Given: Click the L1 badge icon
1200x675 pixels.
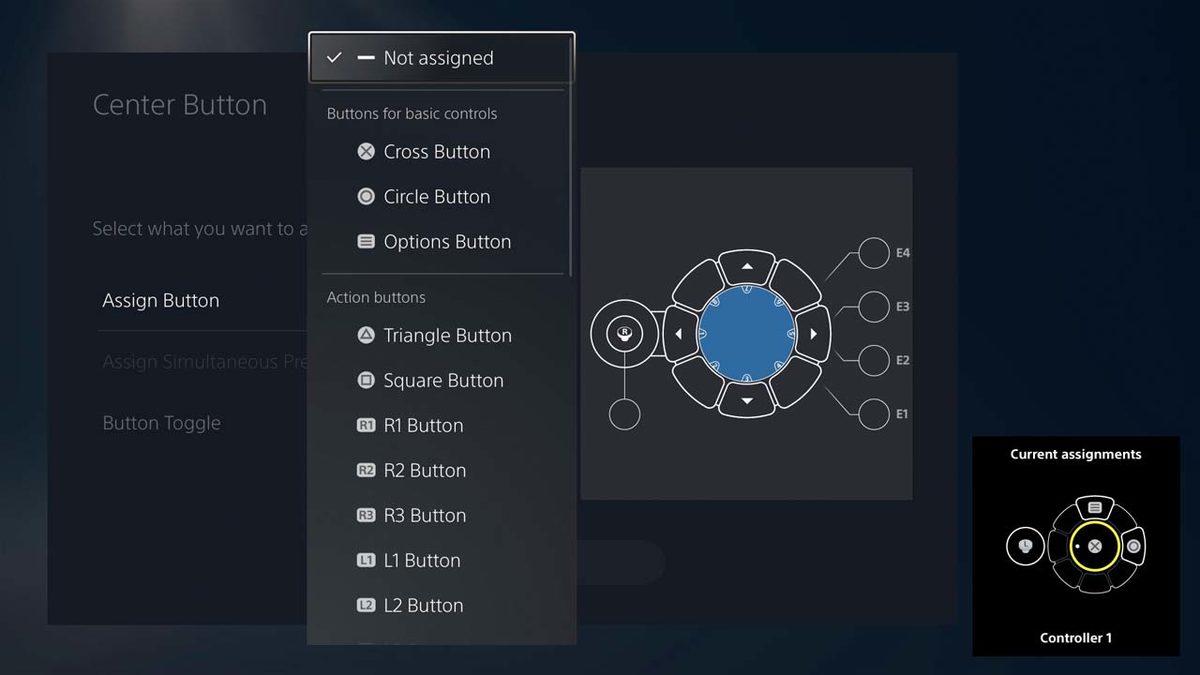Looking at the screenshot, I should point(366,561).
